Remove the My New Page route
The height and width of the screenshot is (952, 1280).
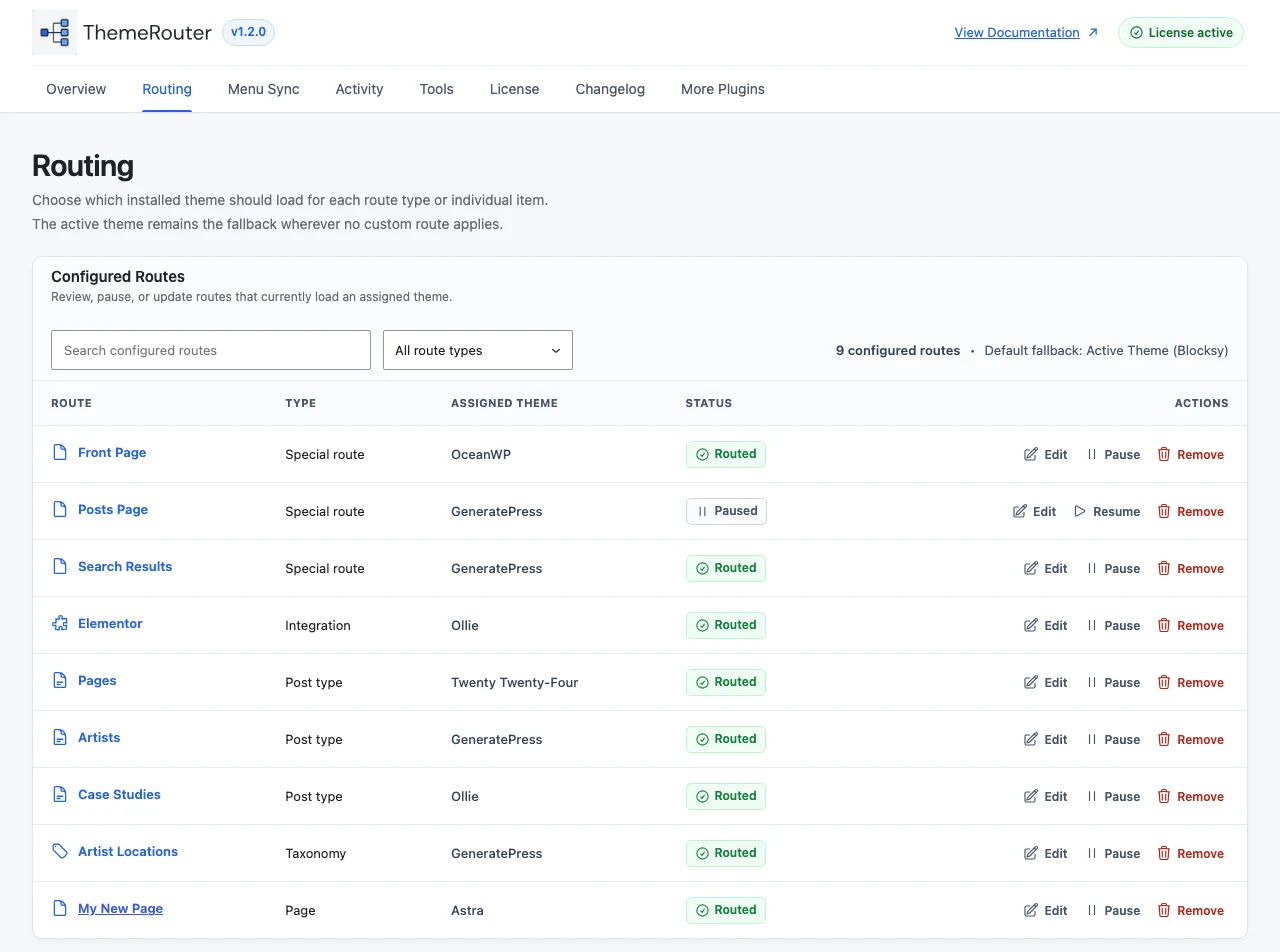tap(1191, 911)
